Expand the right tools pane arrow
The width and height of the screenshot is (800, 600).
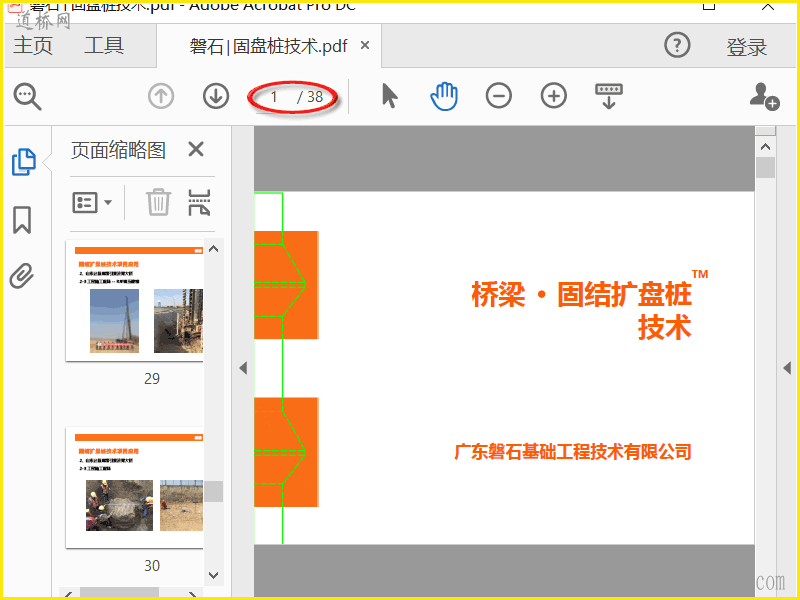(787, 368)
